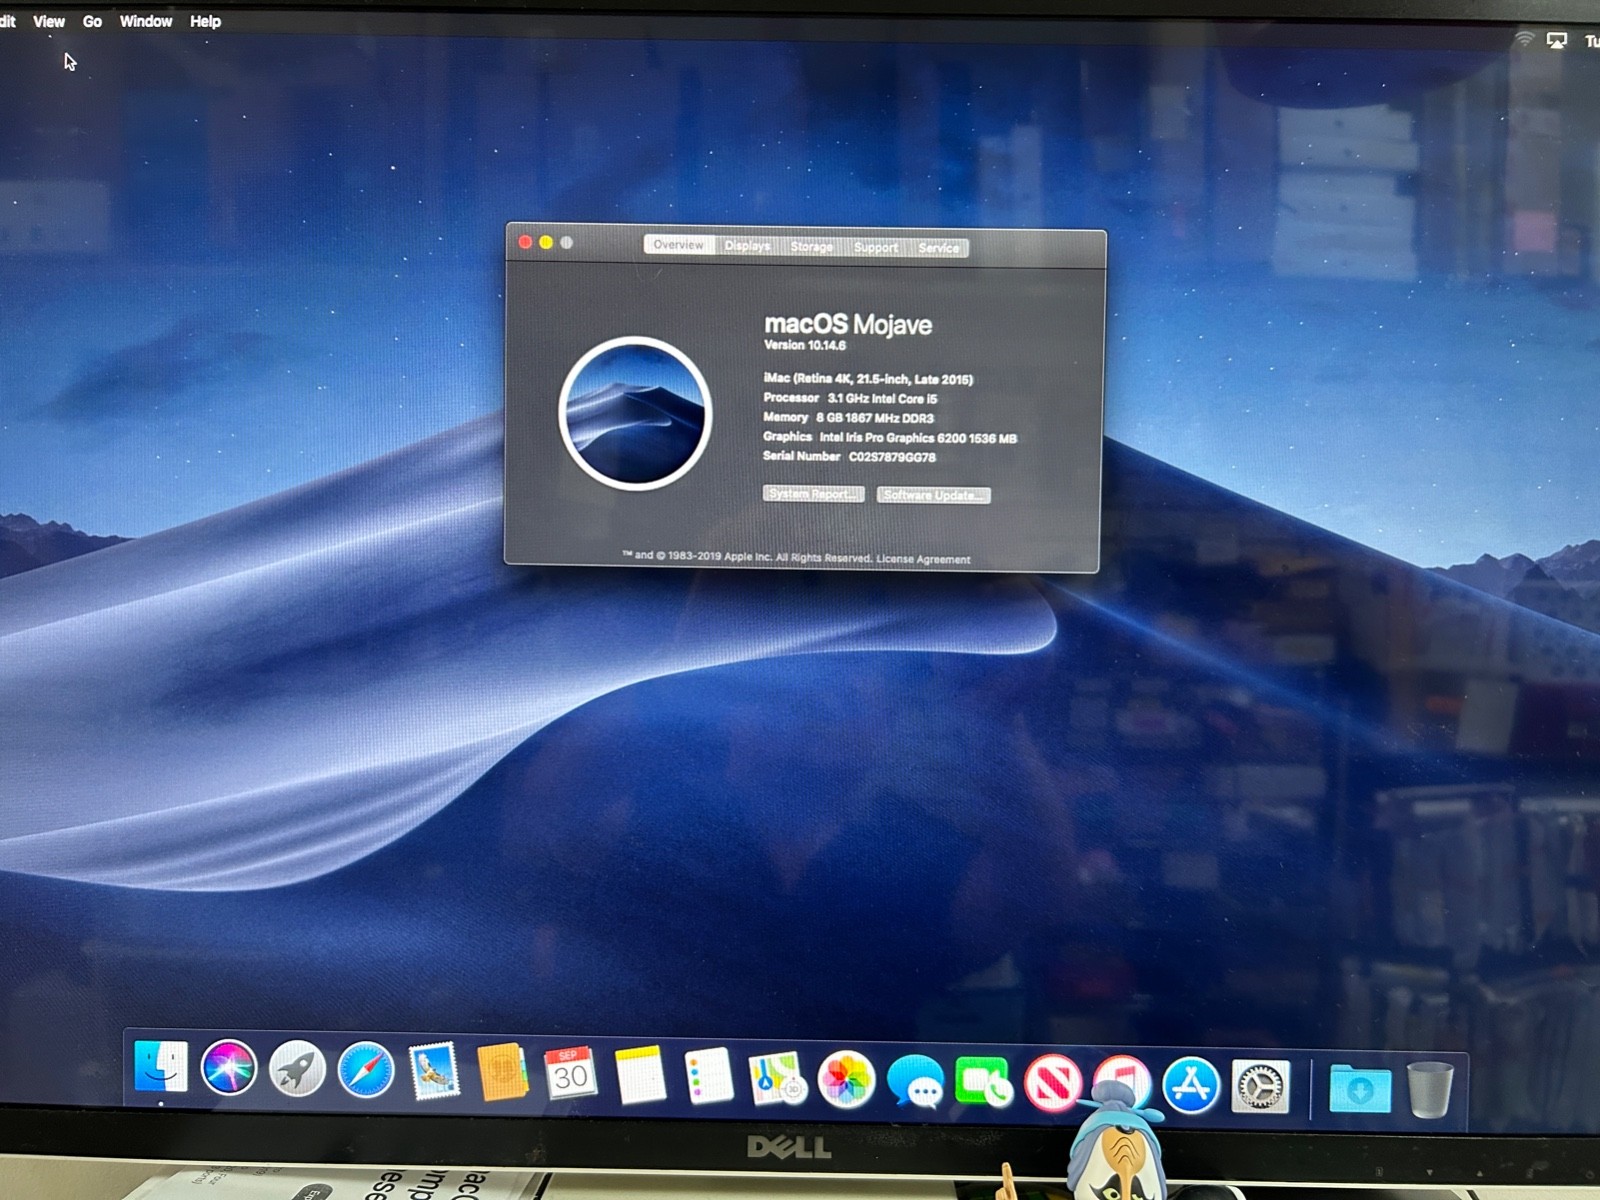The height and width of the screenshot is (1200, 1600).
Task: Click the Software Update button
Action: point(934,495)
